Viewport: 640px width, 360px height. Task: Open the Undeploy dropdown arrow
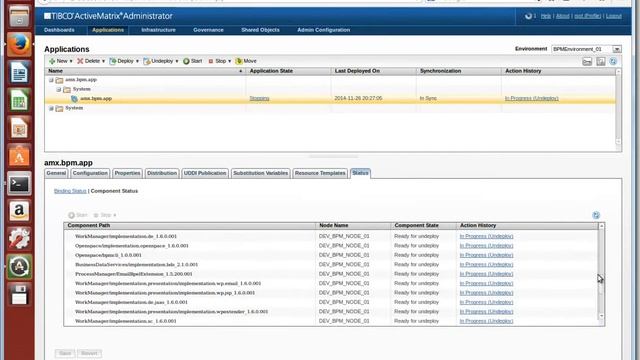[x=177, y=61]
